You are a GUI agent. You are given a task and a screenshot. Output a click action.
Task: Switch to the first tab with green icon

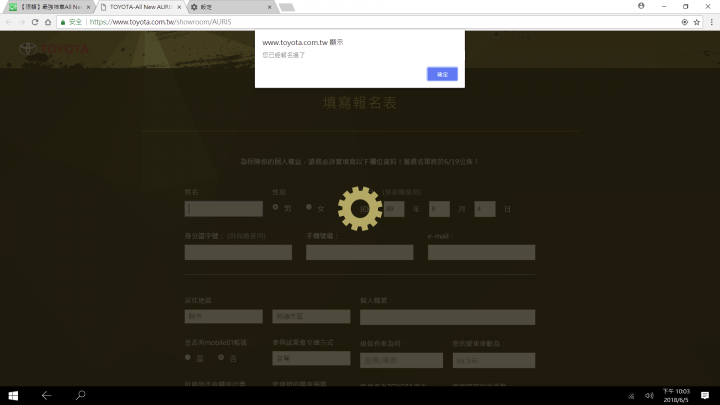(x=50, y=7)
